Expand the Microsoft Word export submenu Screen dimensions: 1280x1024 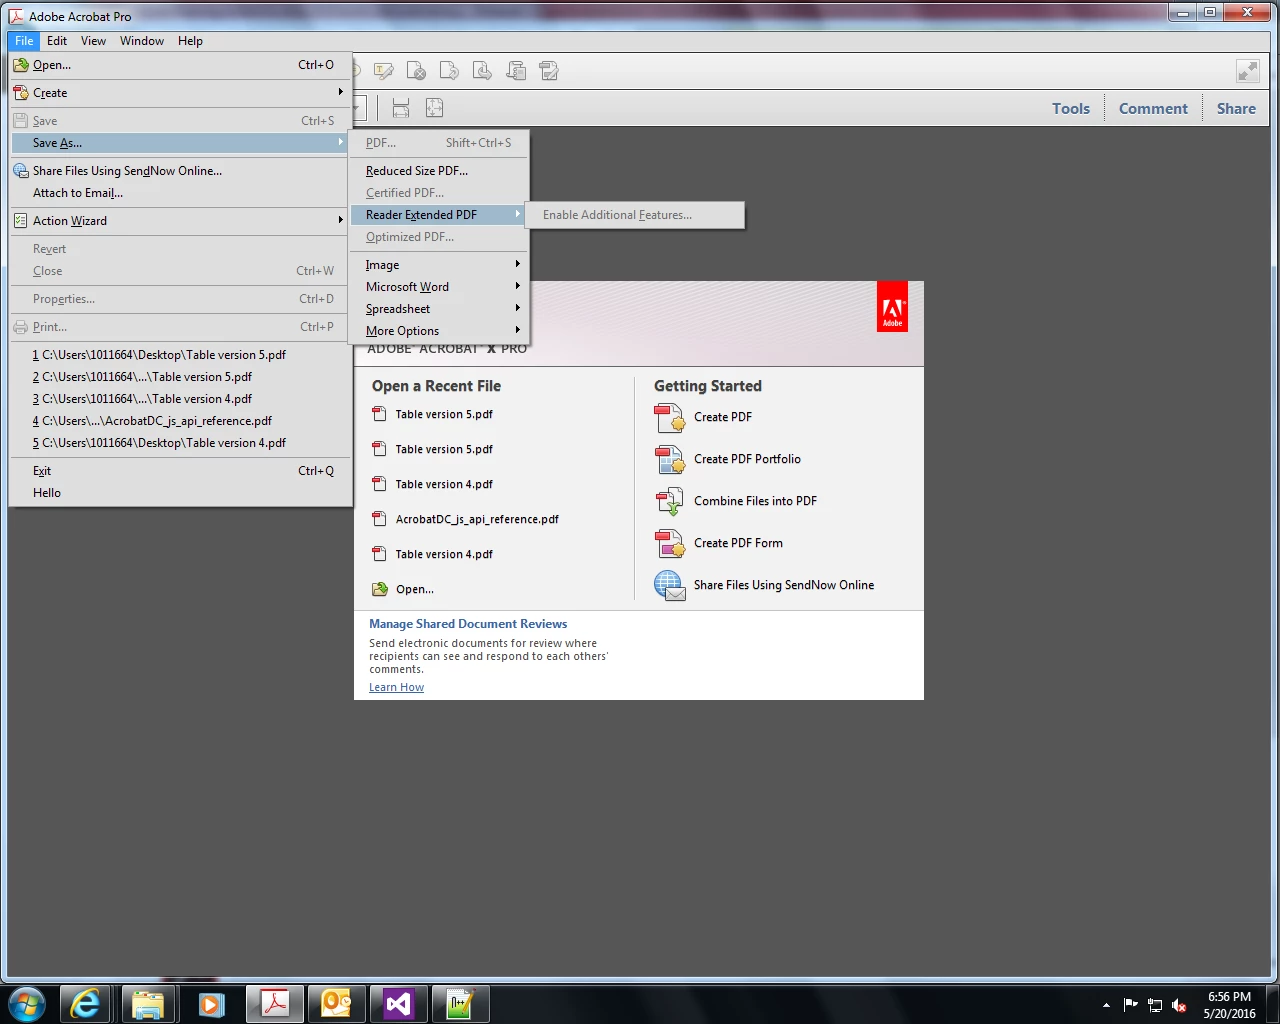point(438,286)
